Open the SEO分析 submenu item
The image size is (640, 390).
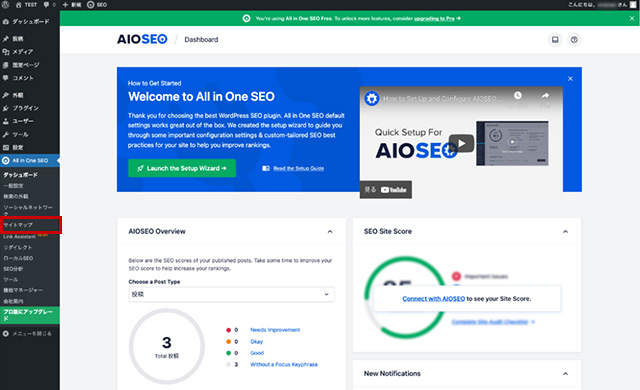click(13, 269)
